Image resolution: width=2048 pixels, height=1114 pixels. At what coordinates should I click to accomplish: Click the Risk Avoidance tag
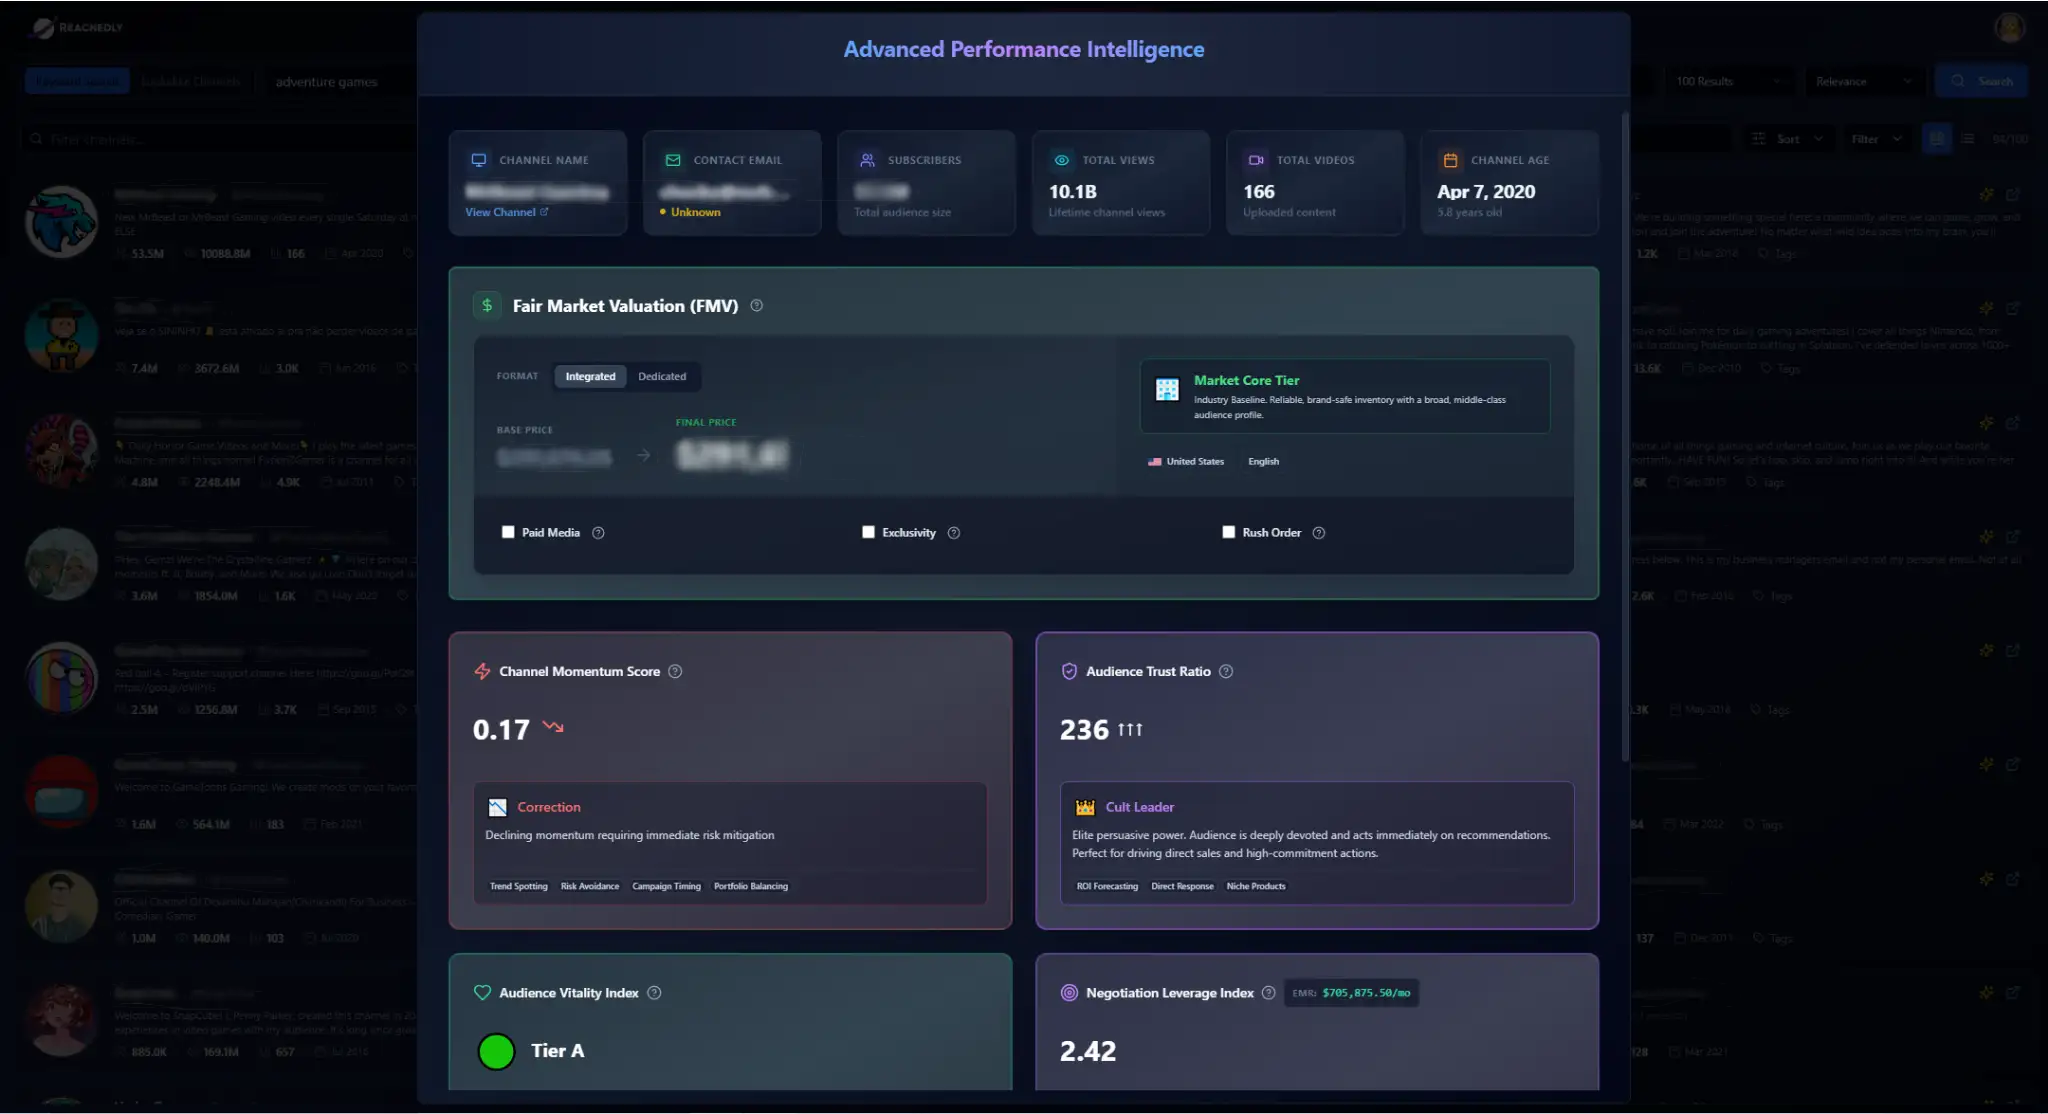(590, 886)
